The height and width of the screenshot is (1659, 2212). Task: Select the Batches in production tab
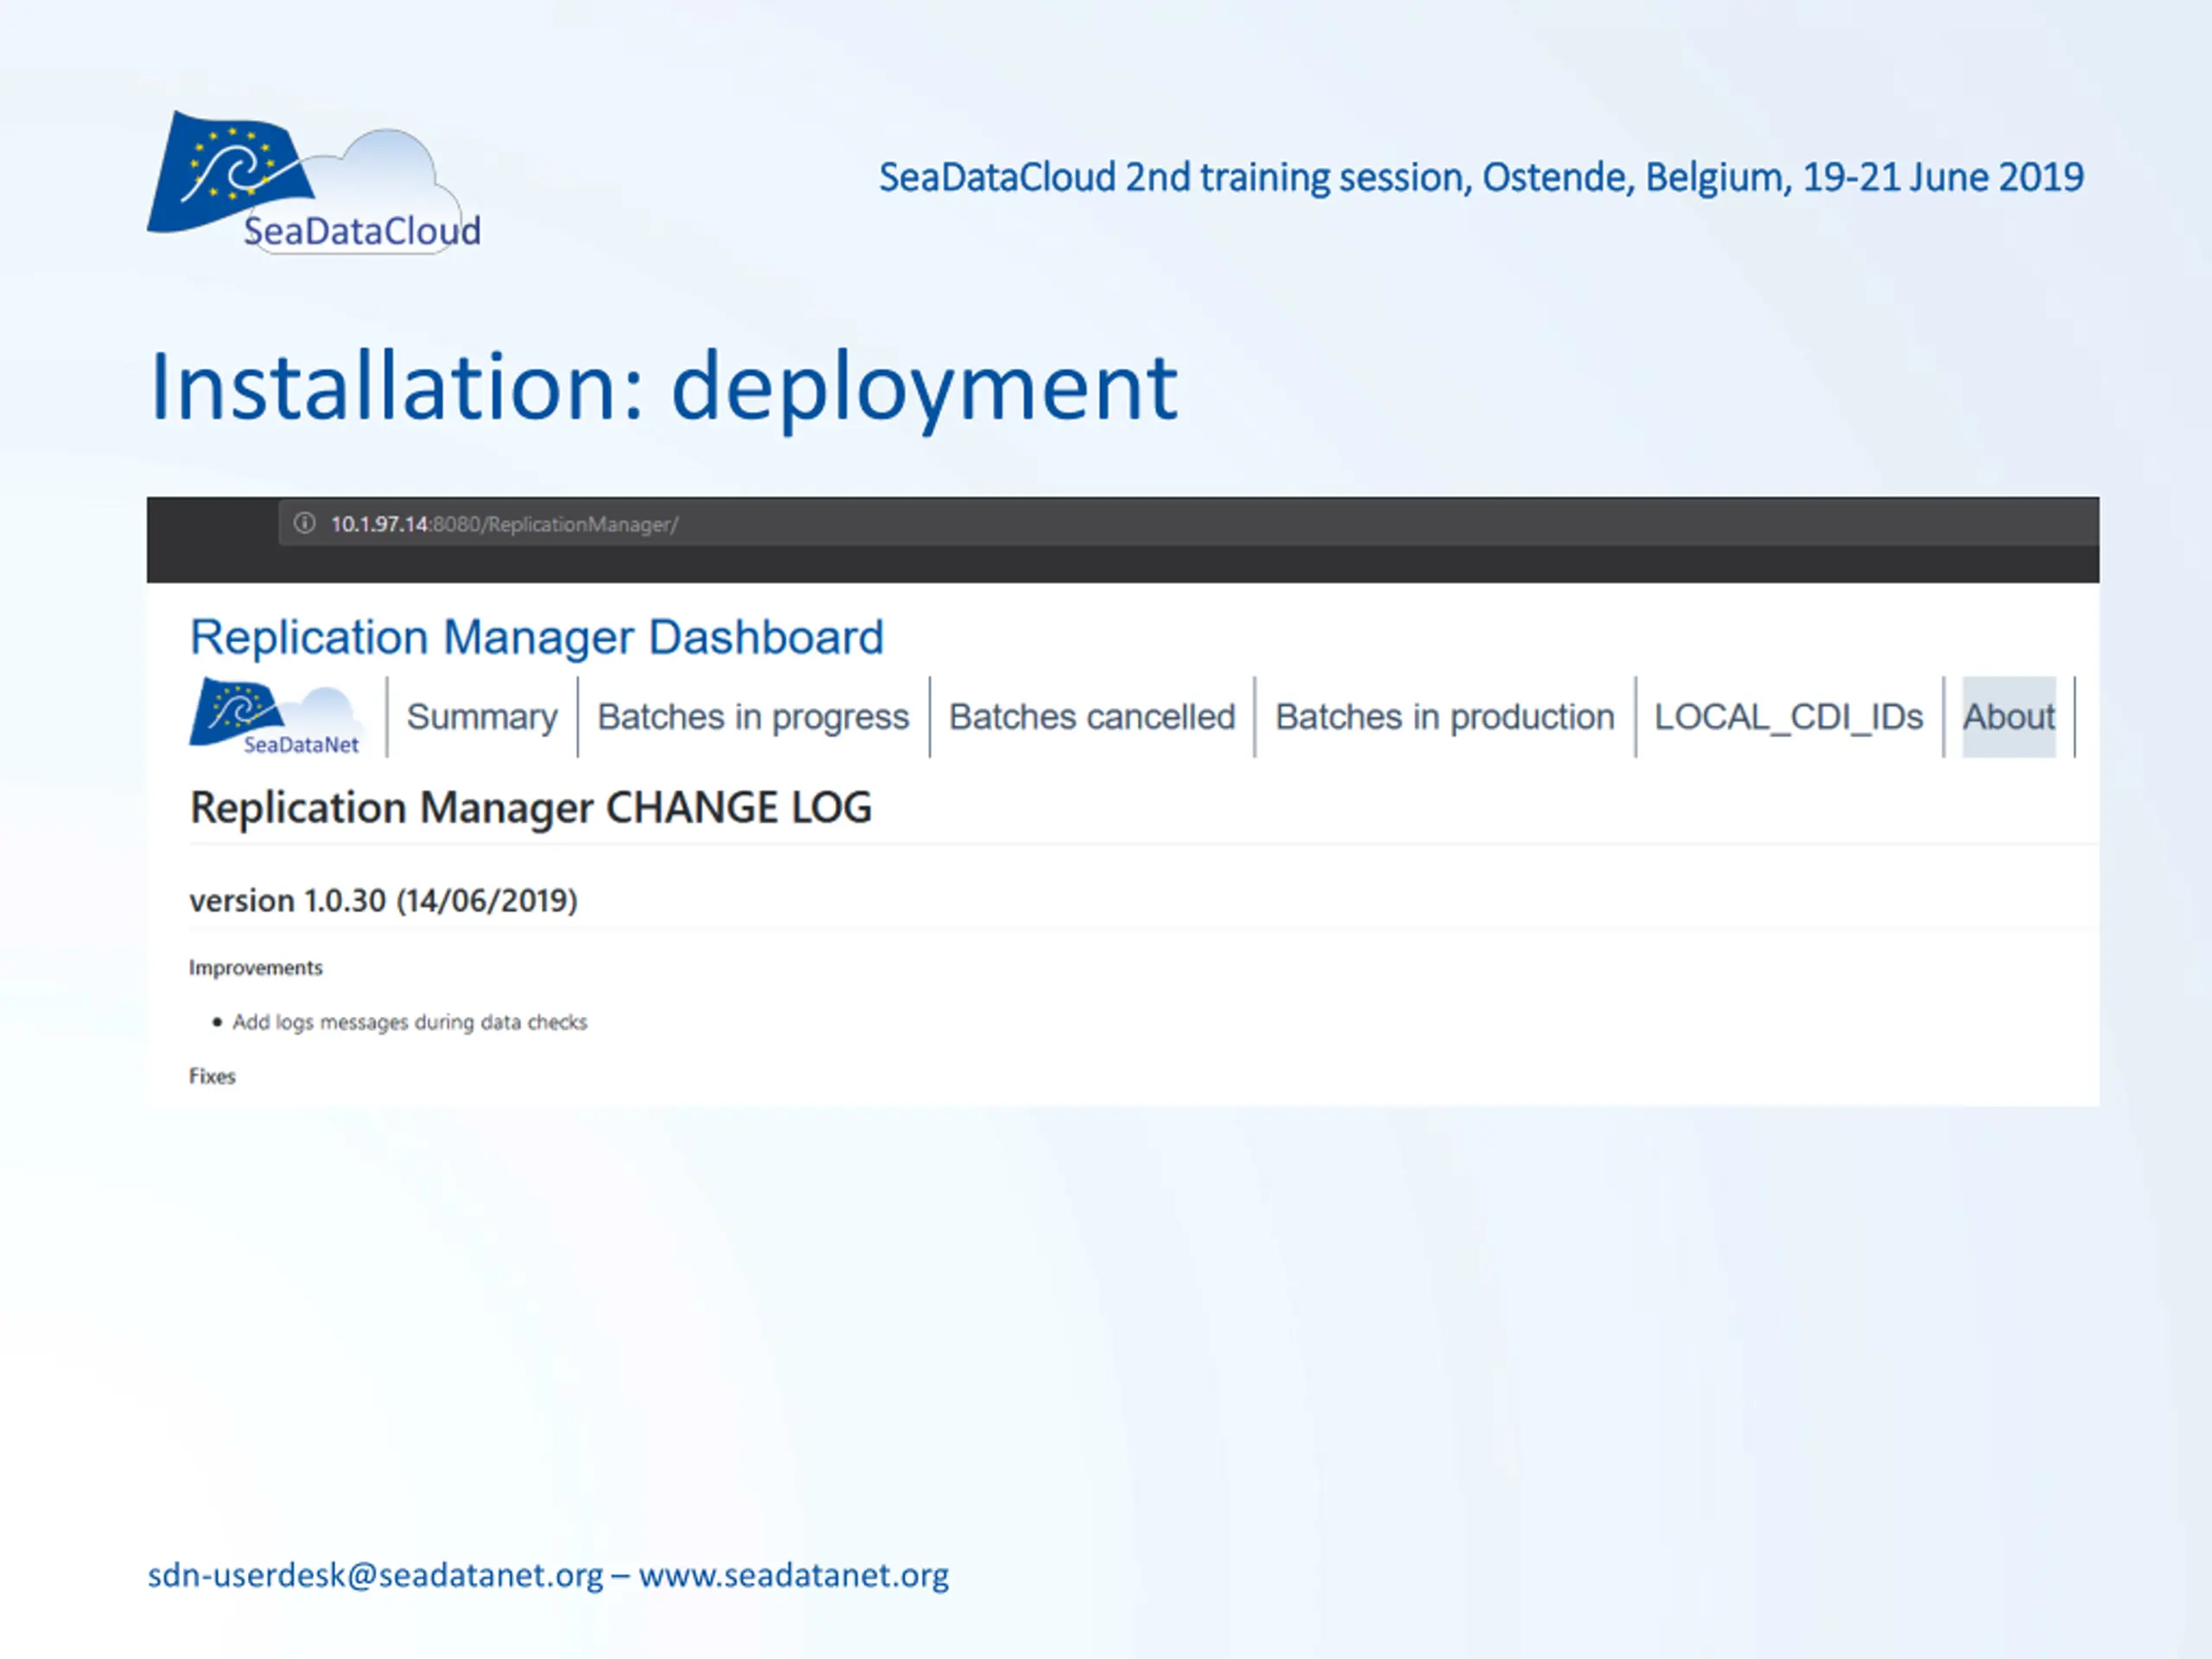coord(1445,717)
